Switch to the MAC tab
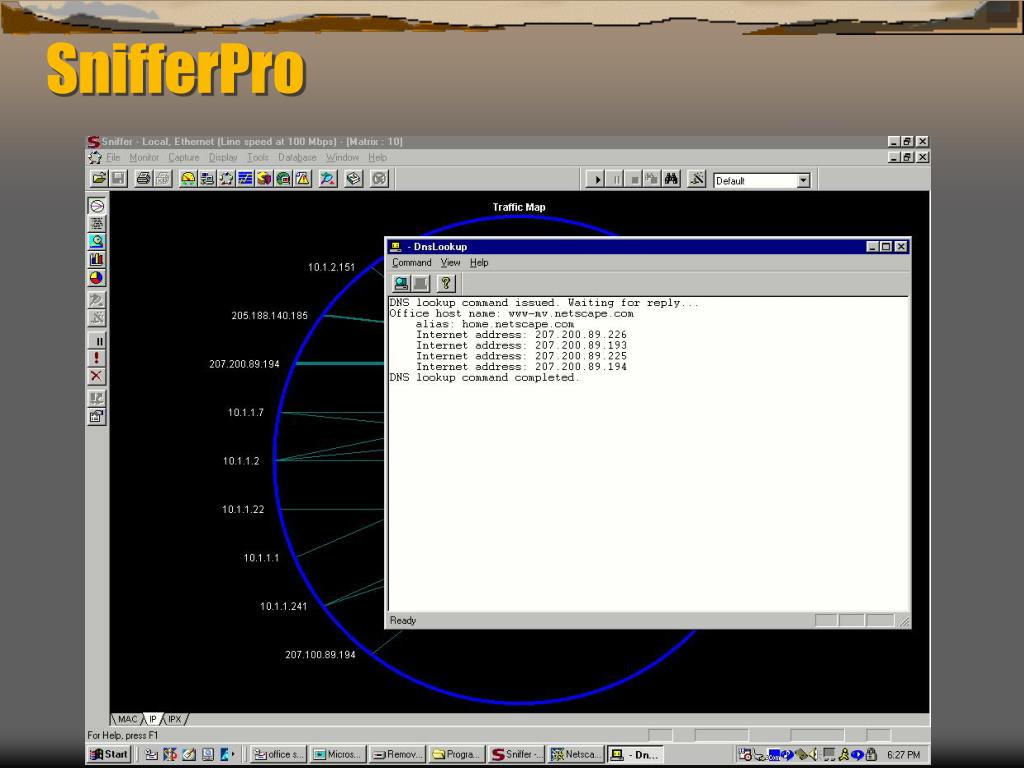The image size is (1024, 768). pyautogui.click(x=127, y=719)
